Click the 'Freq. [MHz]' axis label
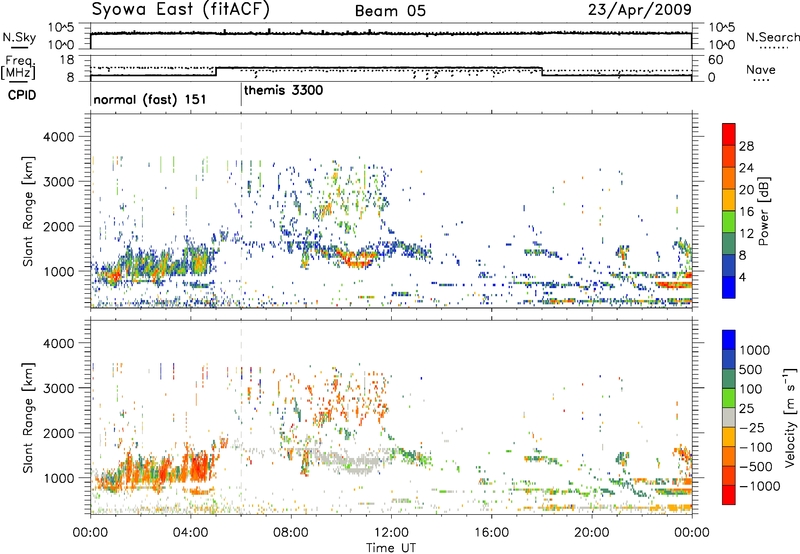The height and width of the screenshot is (554, 800). click(18, 67)
